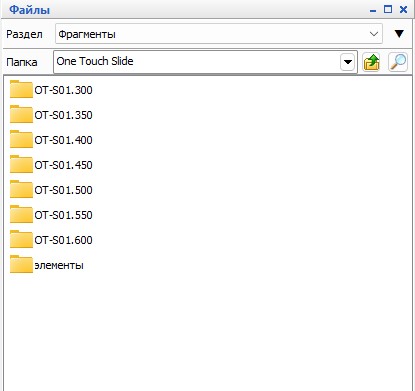Click the Файлы panel title

click(30, 10)
